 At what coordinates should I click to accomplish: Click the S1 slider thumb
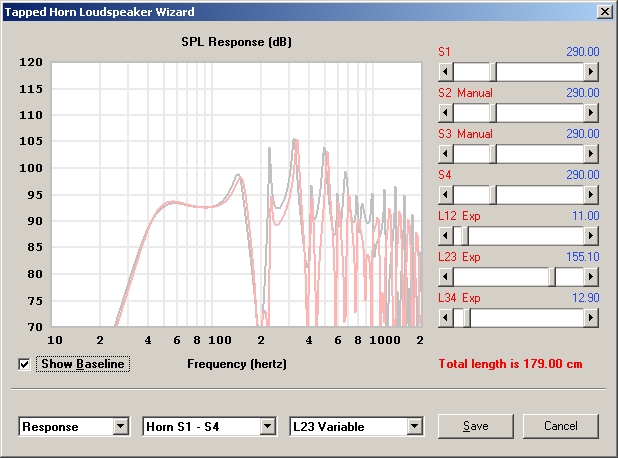coord(493,72)
